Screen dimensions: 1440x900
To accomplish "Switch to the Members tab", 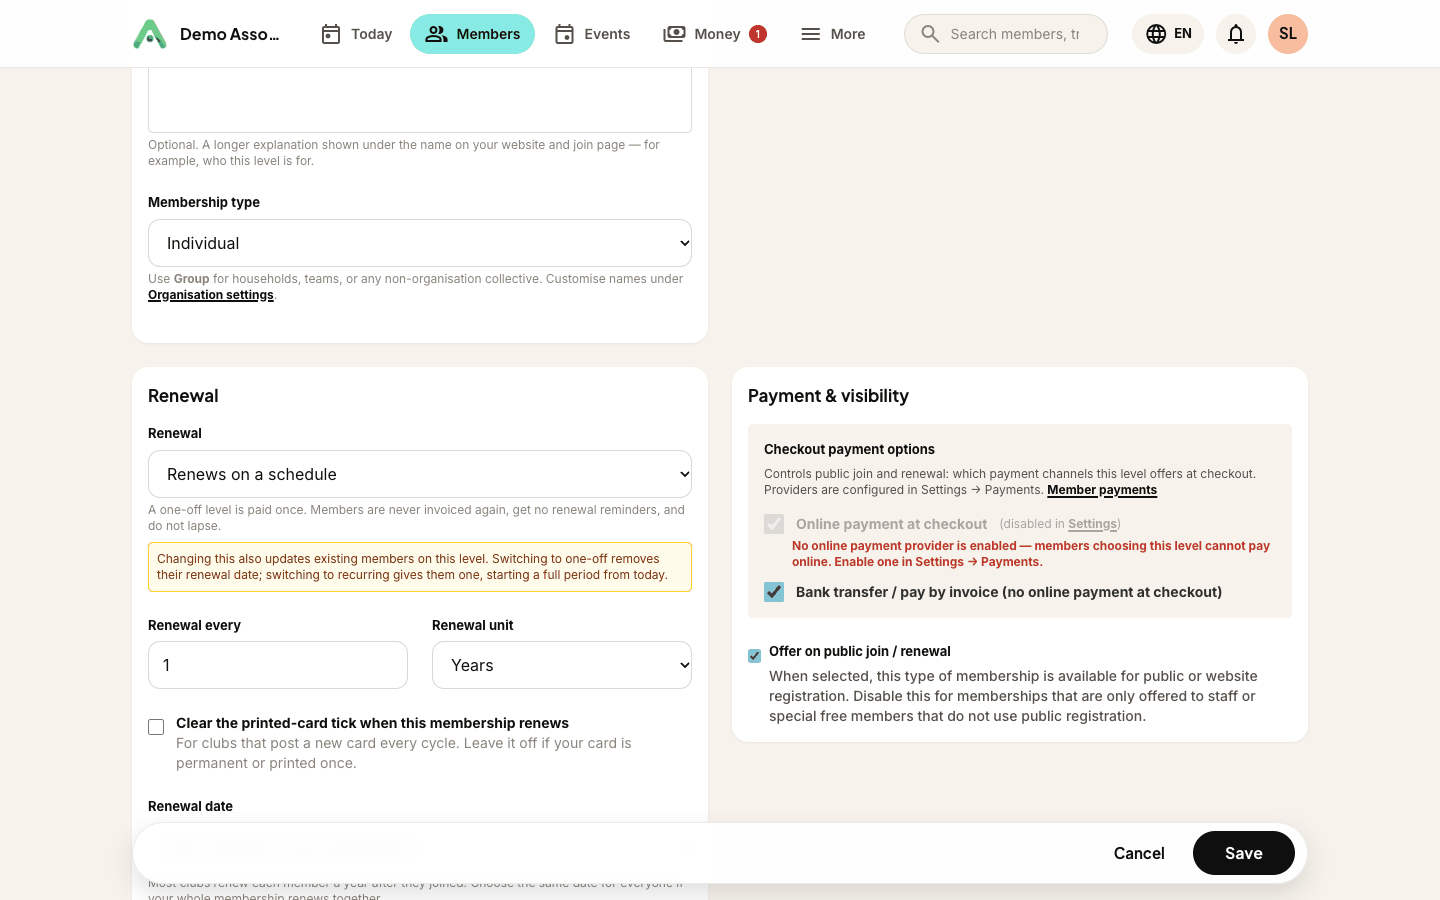I will (472, 34).
